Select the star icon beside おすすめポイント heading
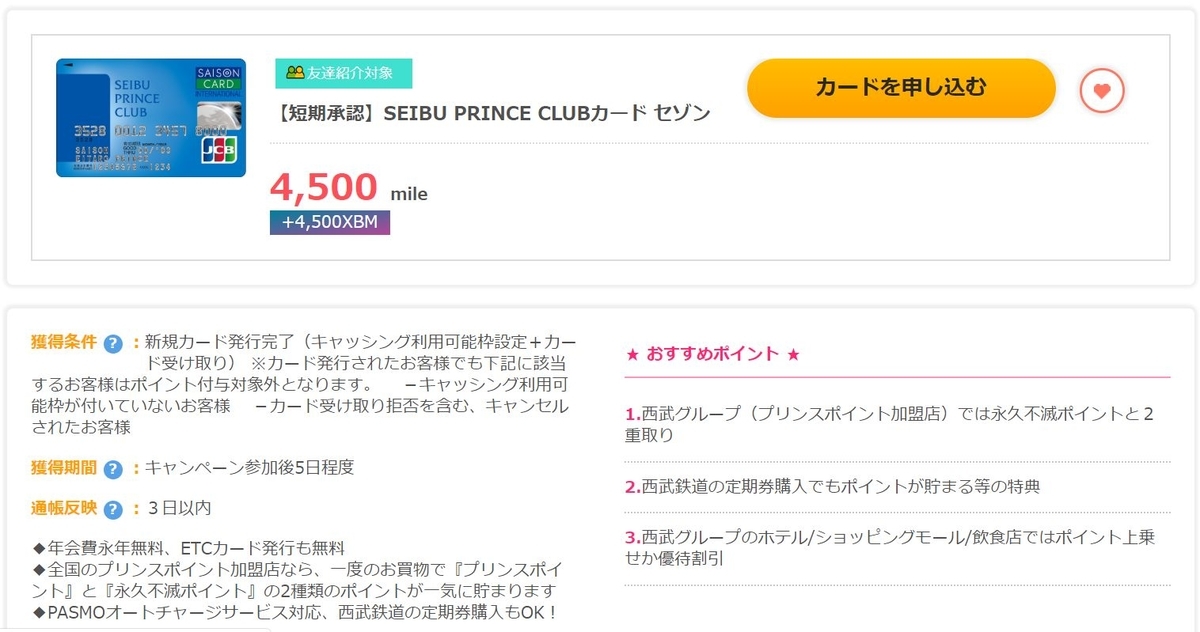This screenshot has height=632, width=1200. coord(633,352)
